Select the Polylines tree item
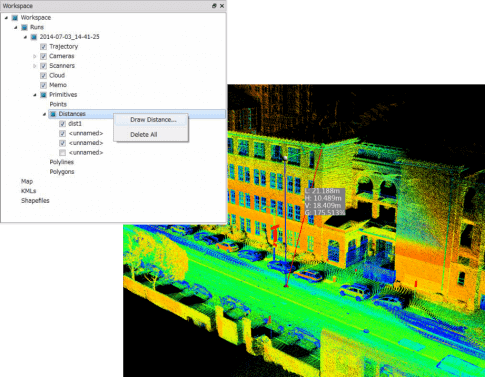The image size is (485, 377). 62,162
